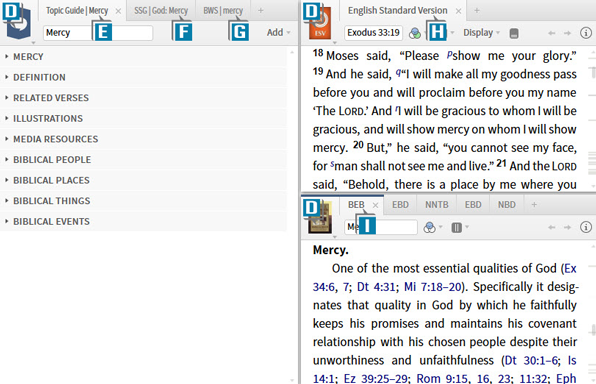
Task: Click the BEB panel vertical scrollbar thumb
Action: tap(593, 330)
